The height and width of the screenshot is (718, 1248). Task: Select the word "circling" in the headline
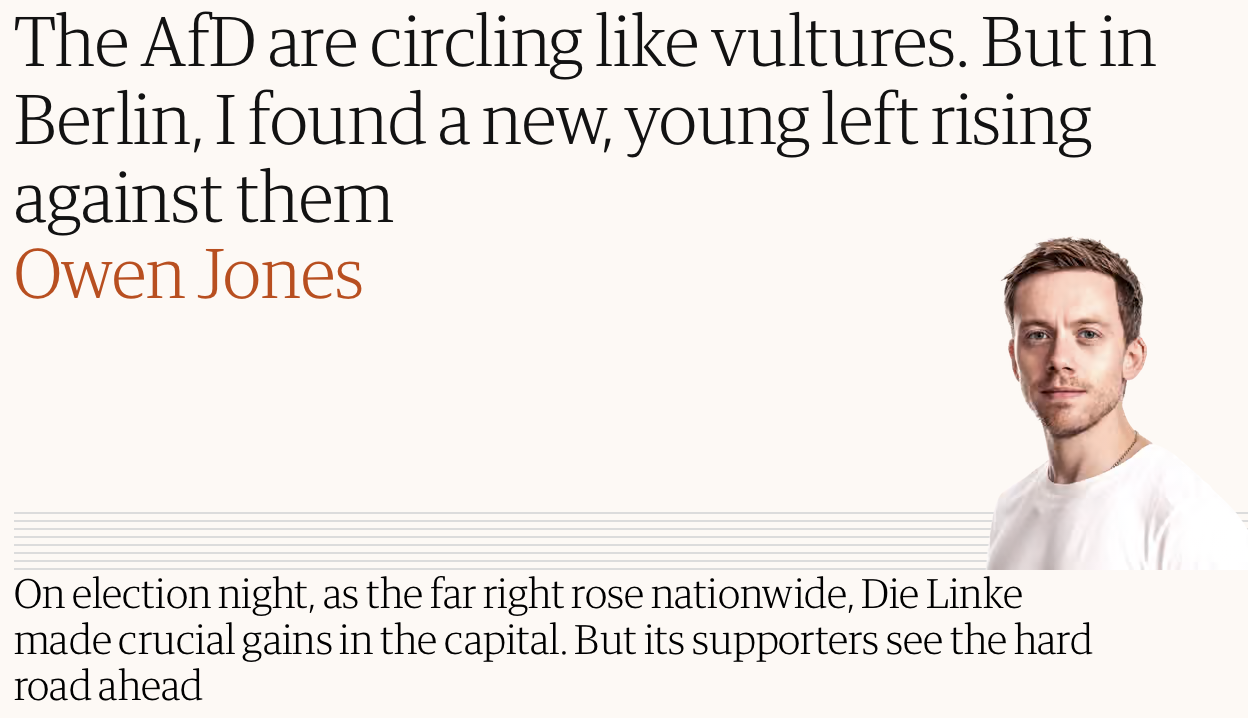pos(475,44)
